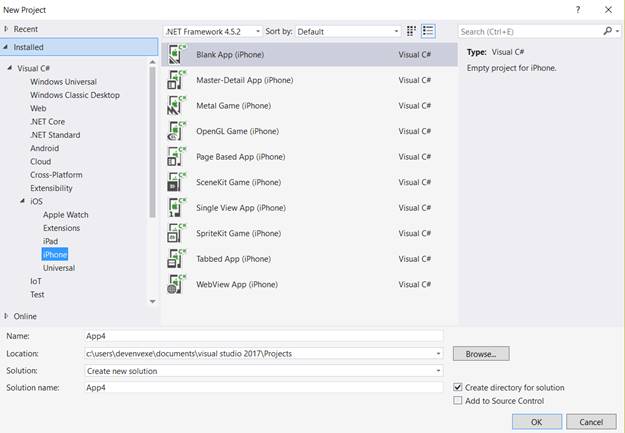This screenshot has width=625, height=433.
Task: Select the OpenGL Game (iPhone) template icon
Action: [177, 131]
